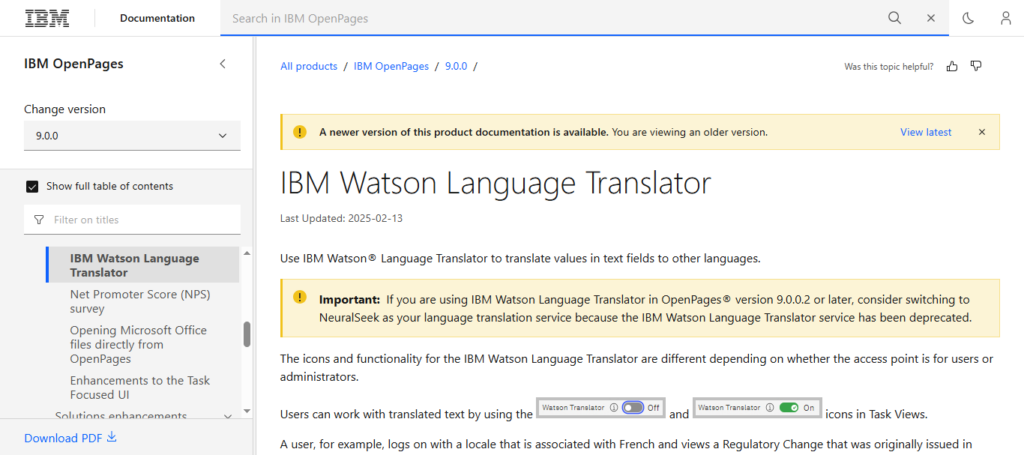1024x455 pixels.
Task: Click the Was this topic helpful? text
Action: (889, 66)
